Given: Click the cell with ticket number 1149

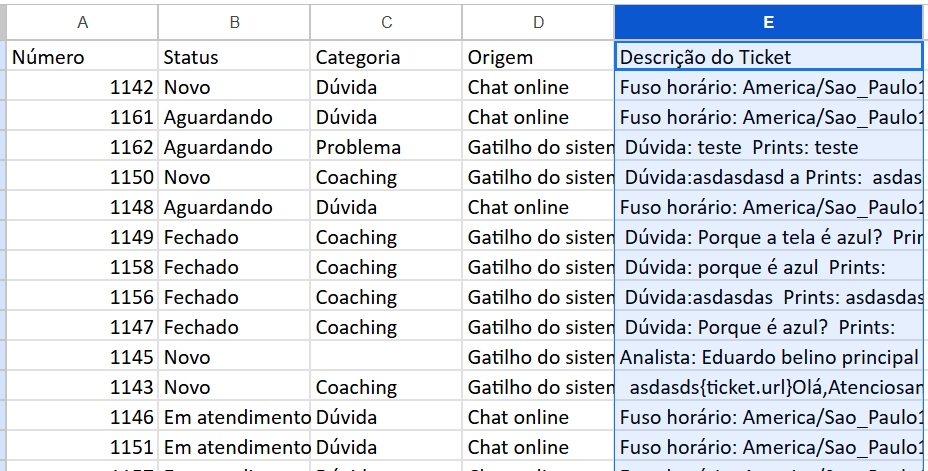Looking at the screenshot, I should [82, 237].
